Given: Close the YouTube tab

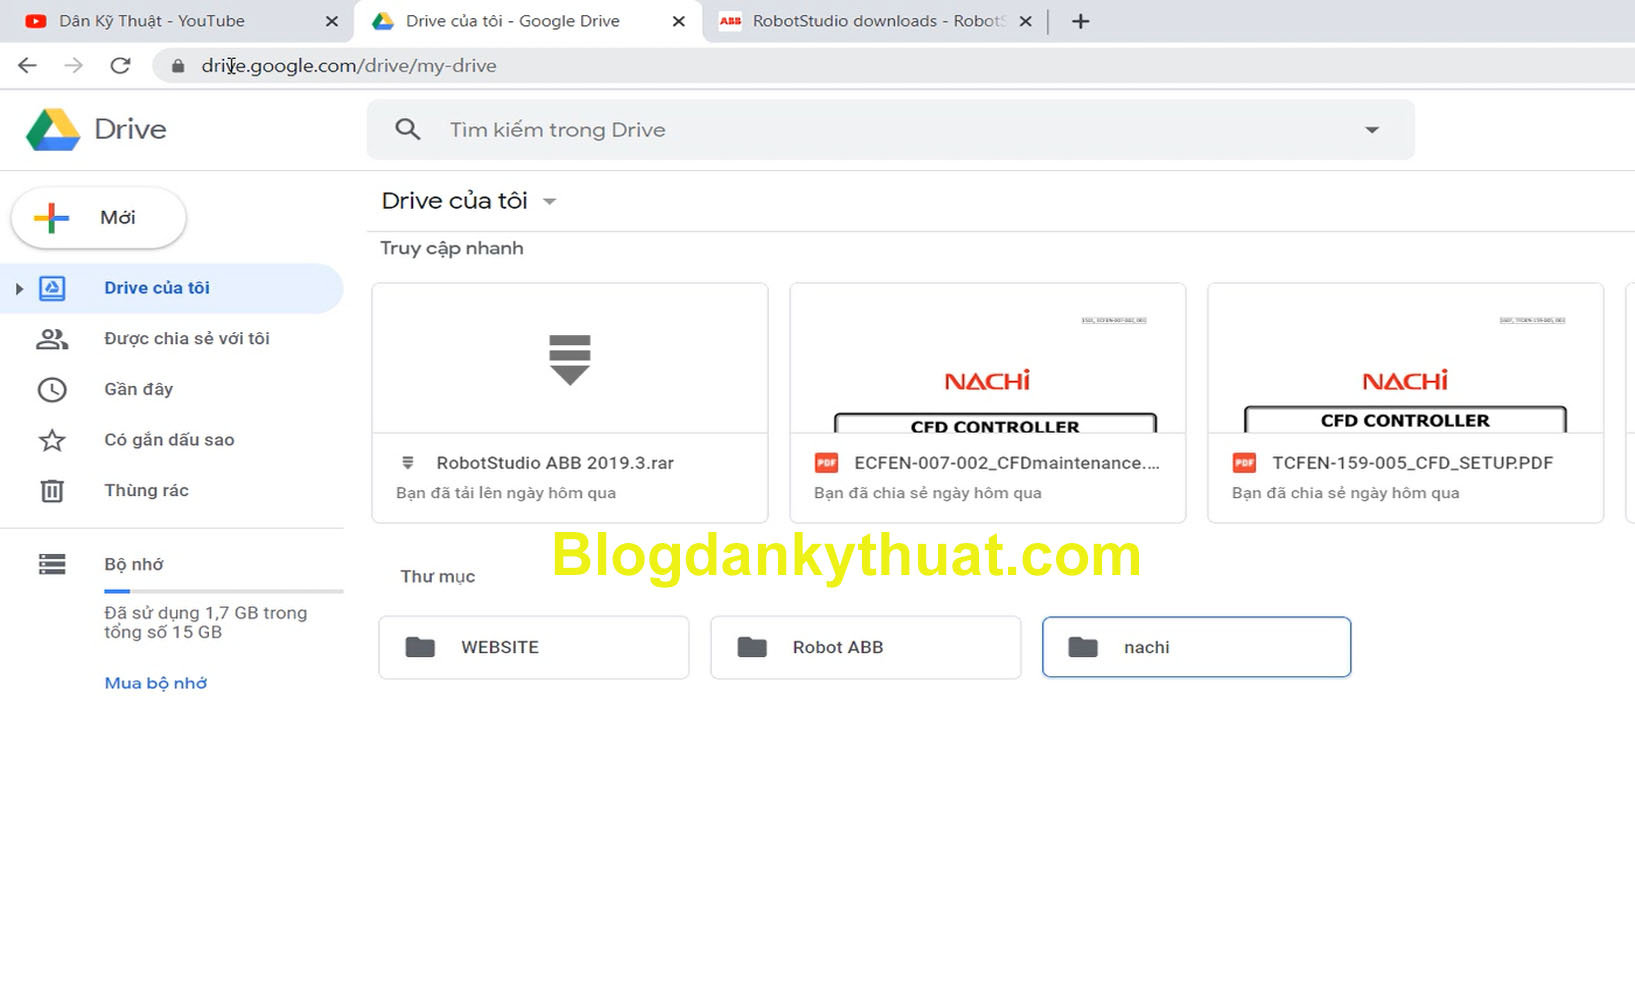Looking at the screenshot, I should [332, 21].
